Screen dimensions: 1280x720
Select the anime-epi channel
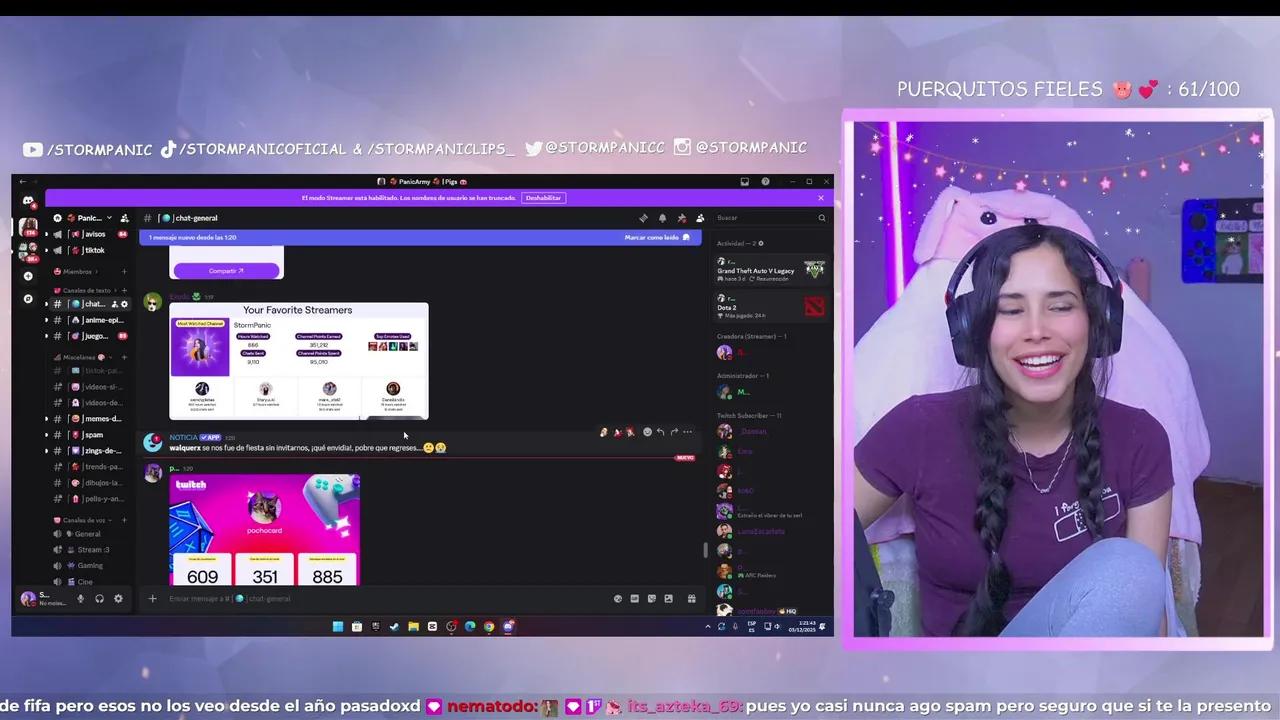(90, 320)
